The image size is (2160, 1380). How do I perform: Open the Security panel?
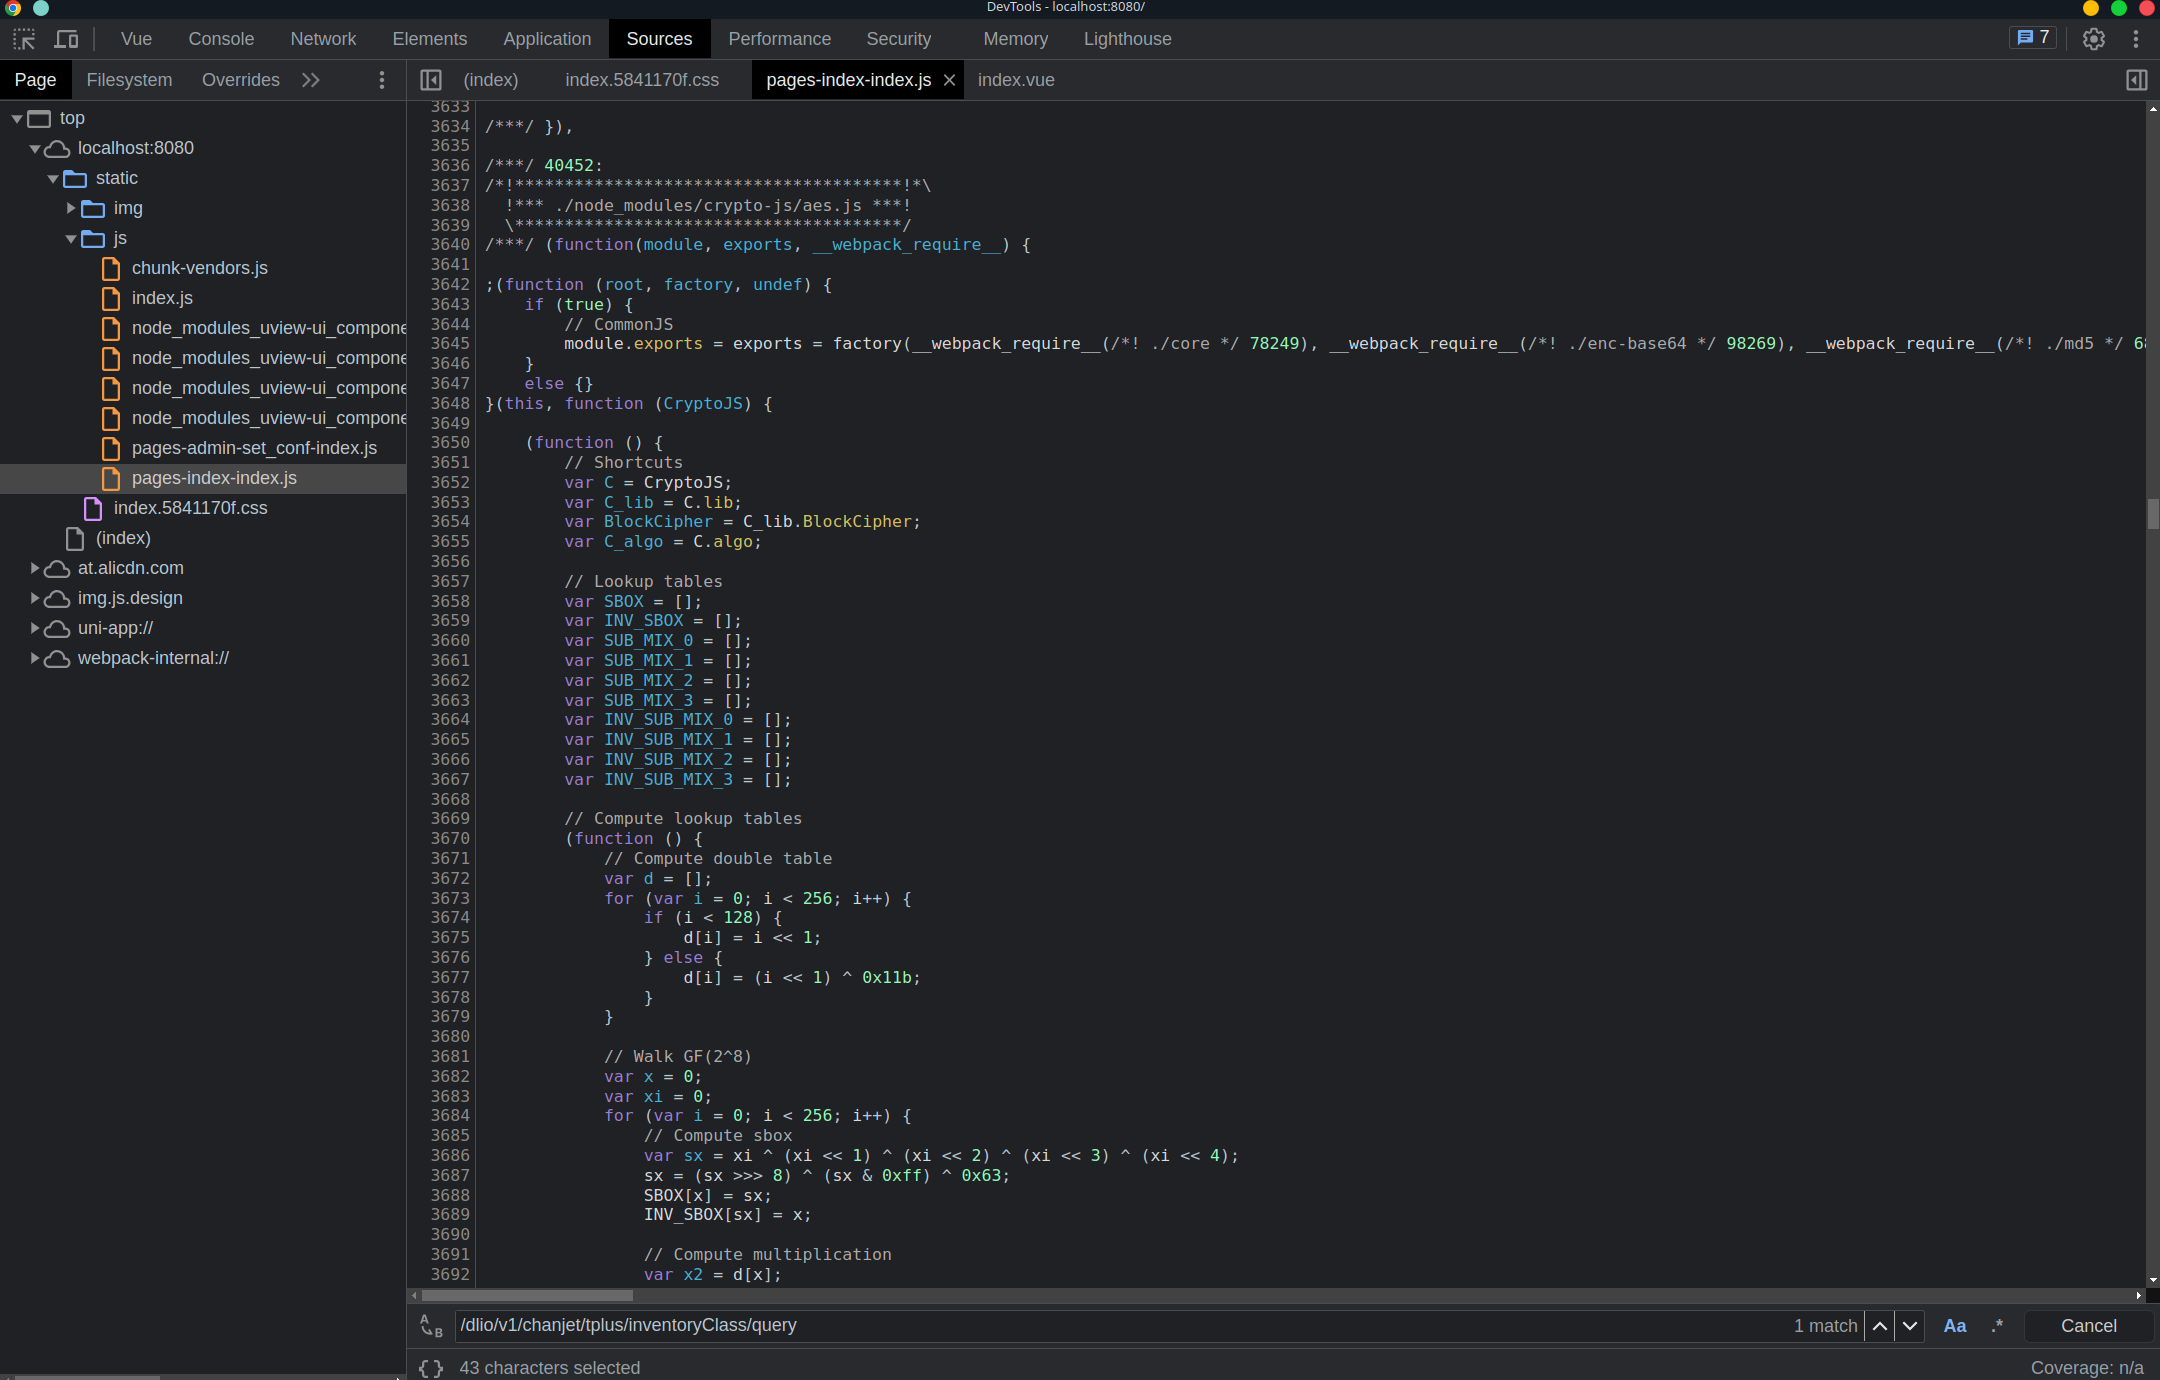[x=898, y=39]
